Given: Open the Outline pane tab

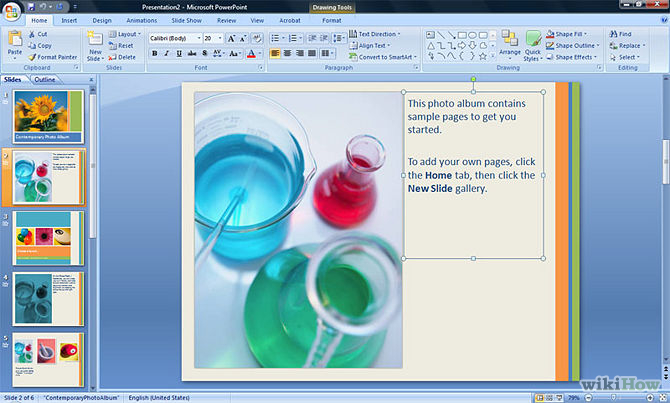Looking at the screenshot, I should (44, 79).
